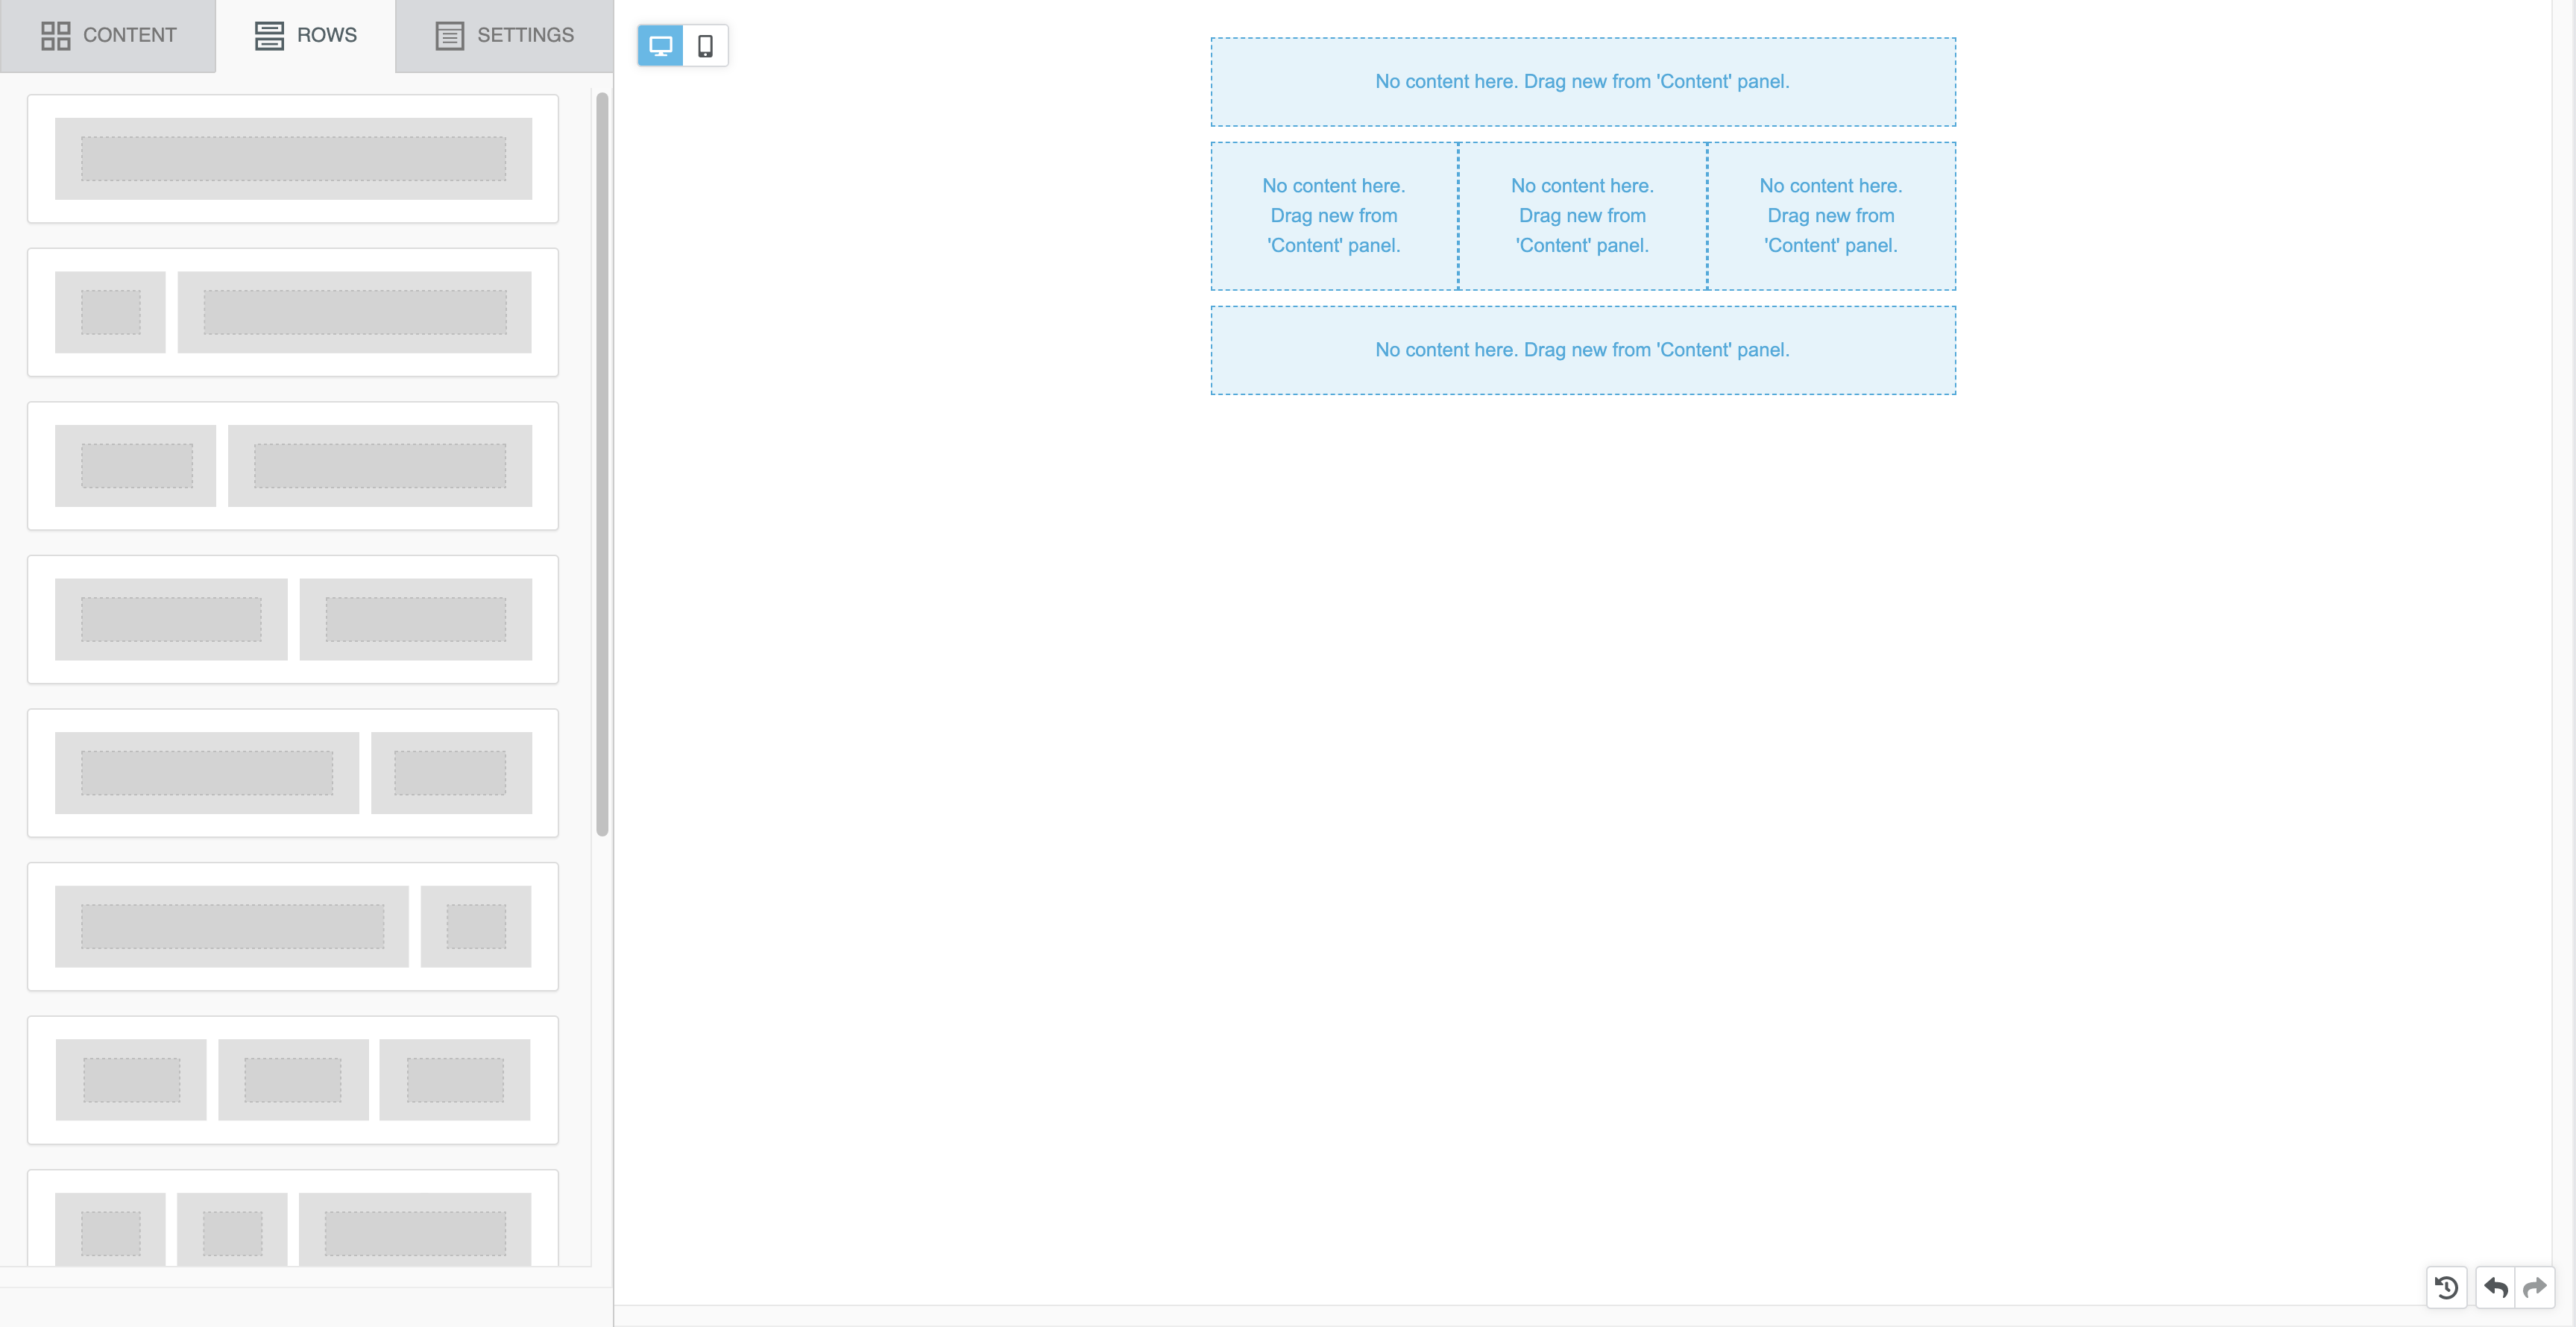Open the Rows tab
The width and height of the screenshot is (2576, 1327).
(x=306, y=36)
